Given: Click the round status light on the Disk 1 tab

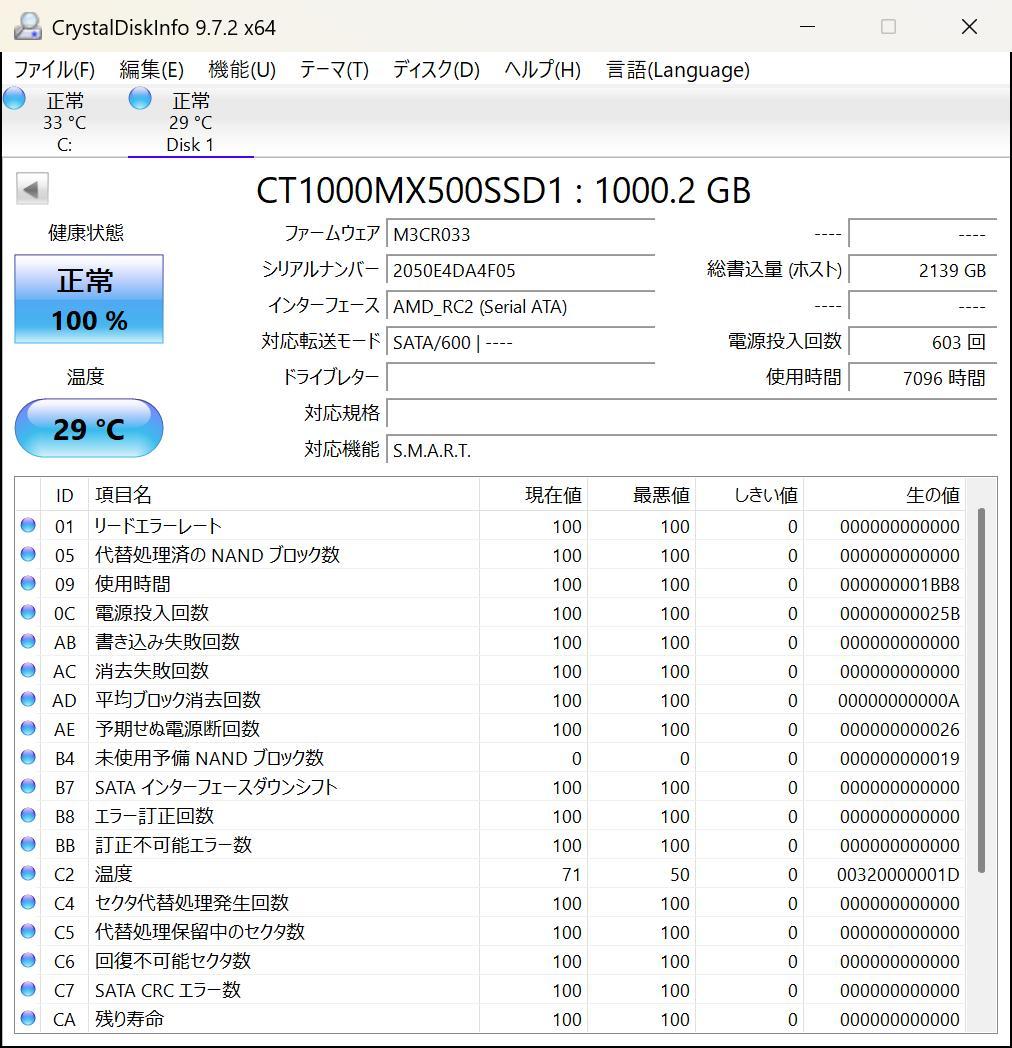Looking at the screenshot, I should tap(139, 98).
